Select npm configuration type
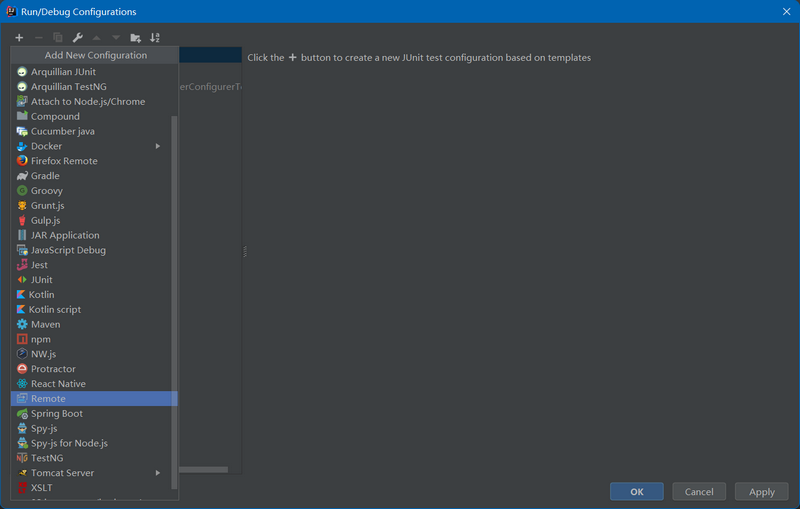The height and width of the screenshot is (509, 800). [x=94, y=339]
